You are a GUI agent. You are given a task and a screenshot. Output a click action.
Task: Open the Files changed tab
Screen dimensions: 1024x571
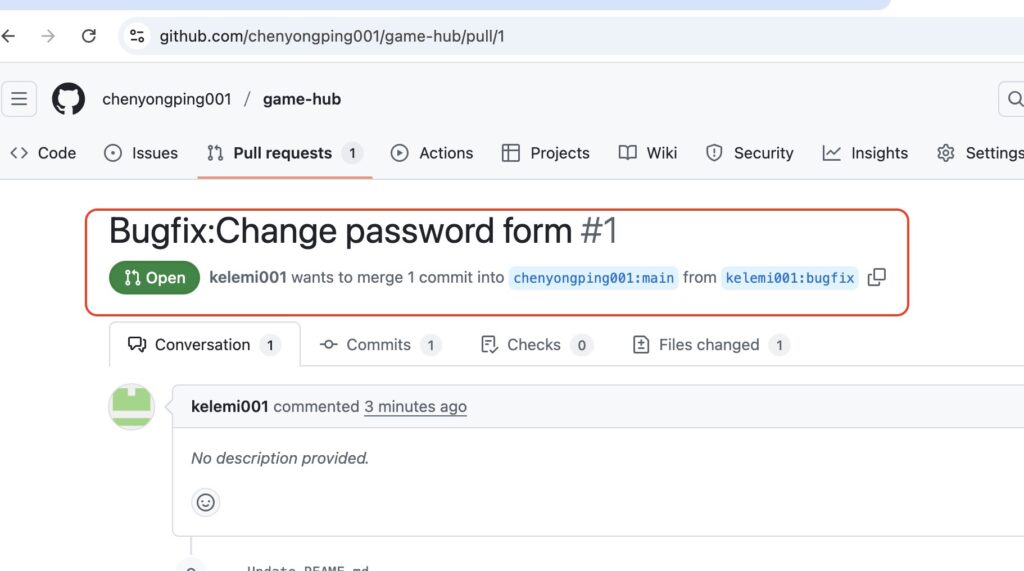710,345
